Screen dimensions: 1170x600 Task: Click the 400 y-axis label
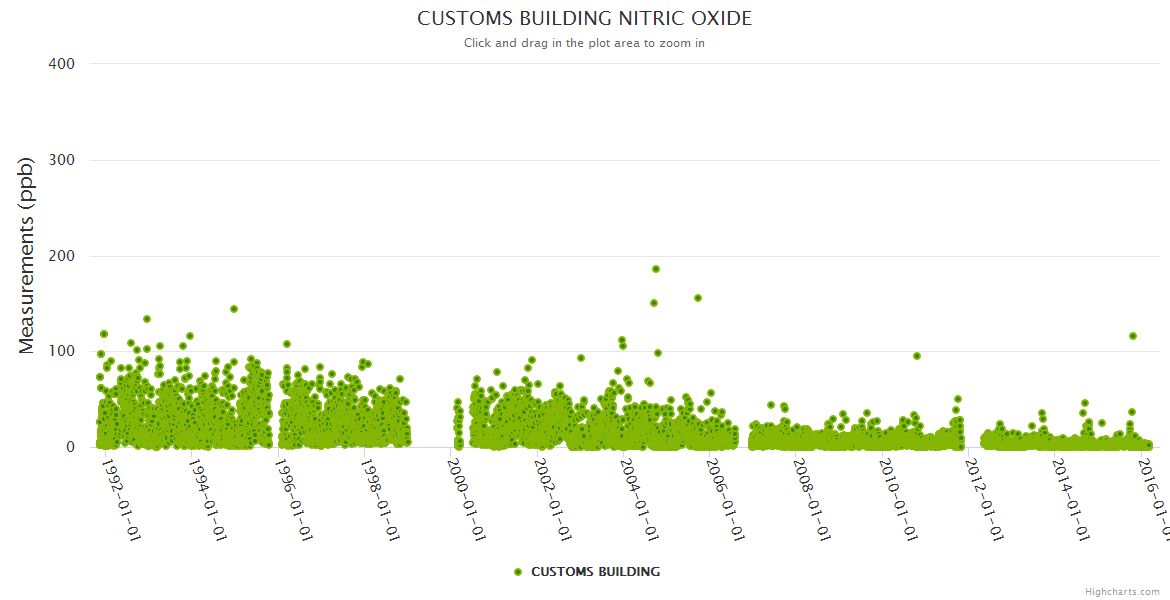click(61, 64)
